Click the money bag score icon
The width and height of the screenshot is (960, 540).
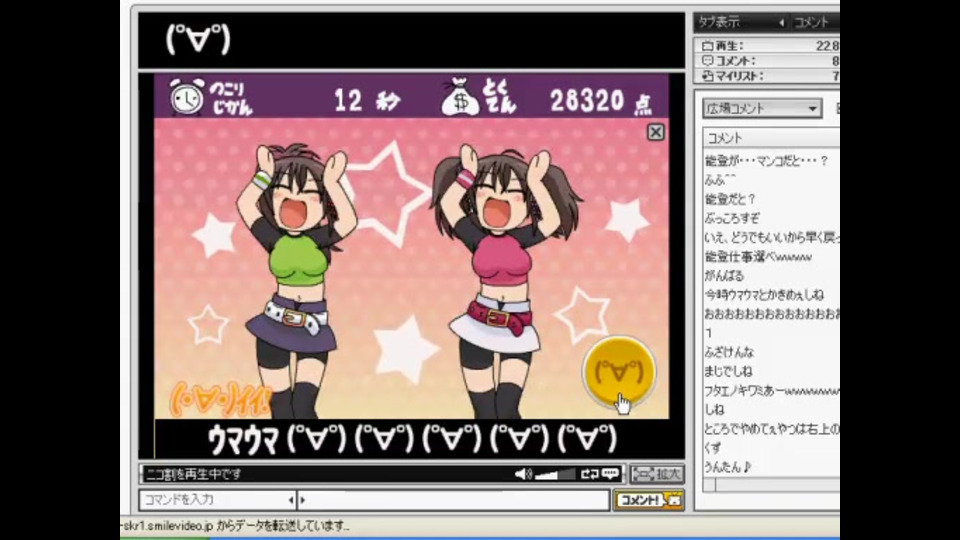tap(460, 97)
